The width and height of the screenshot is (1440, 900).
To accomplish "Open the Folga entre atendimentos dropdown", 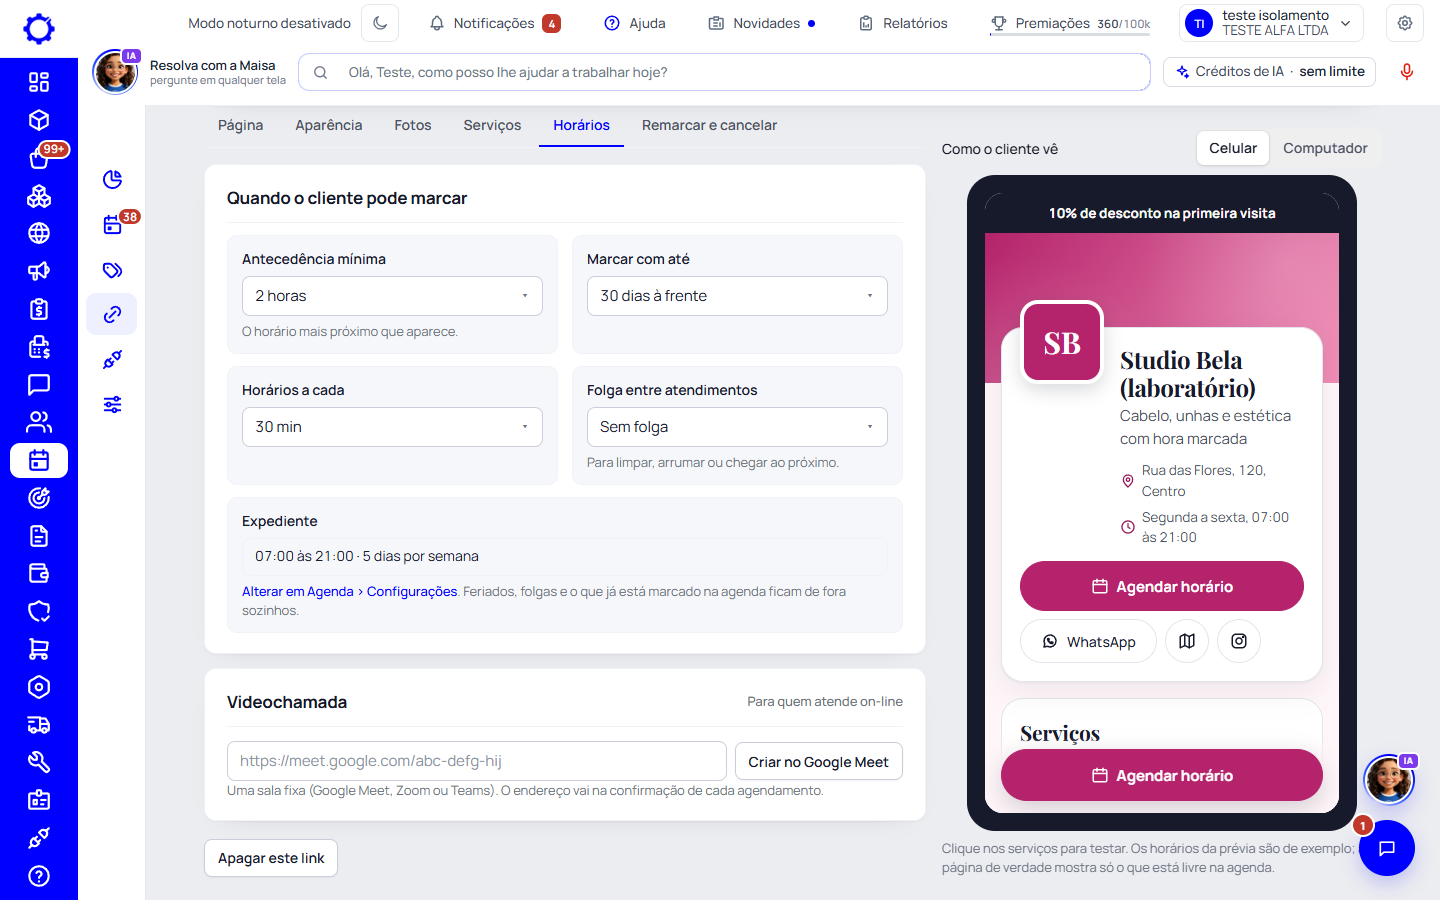I will [737, 427].
